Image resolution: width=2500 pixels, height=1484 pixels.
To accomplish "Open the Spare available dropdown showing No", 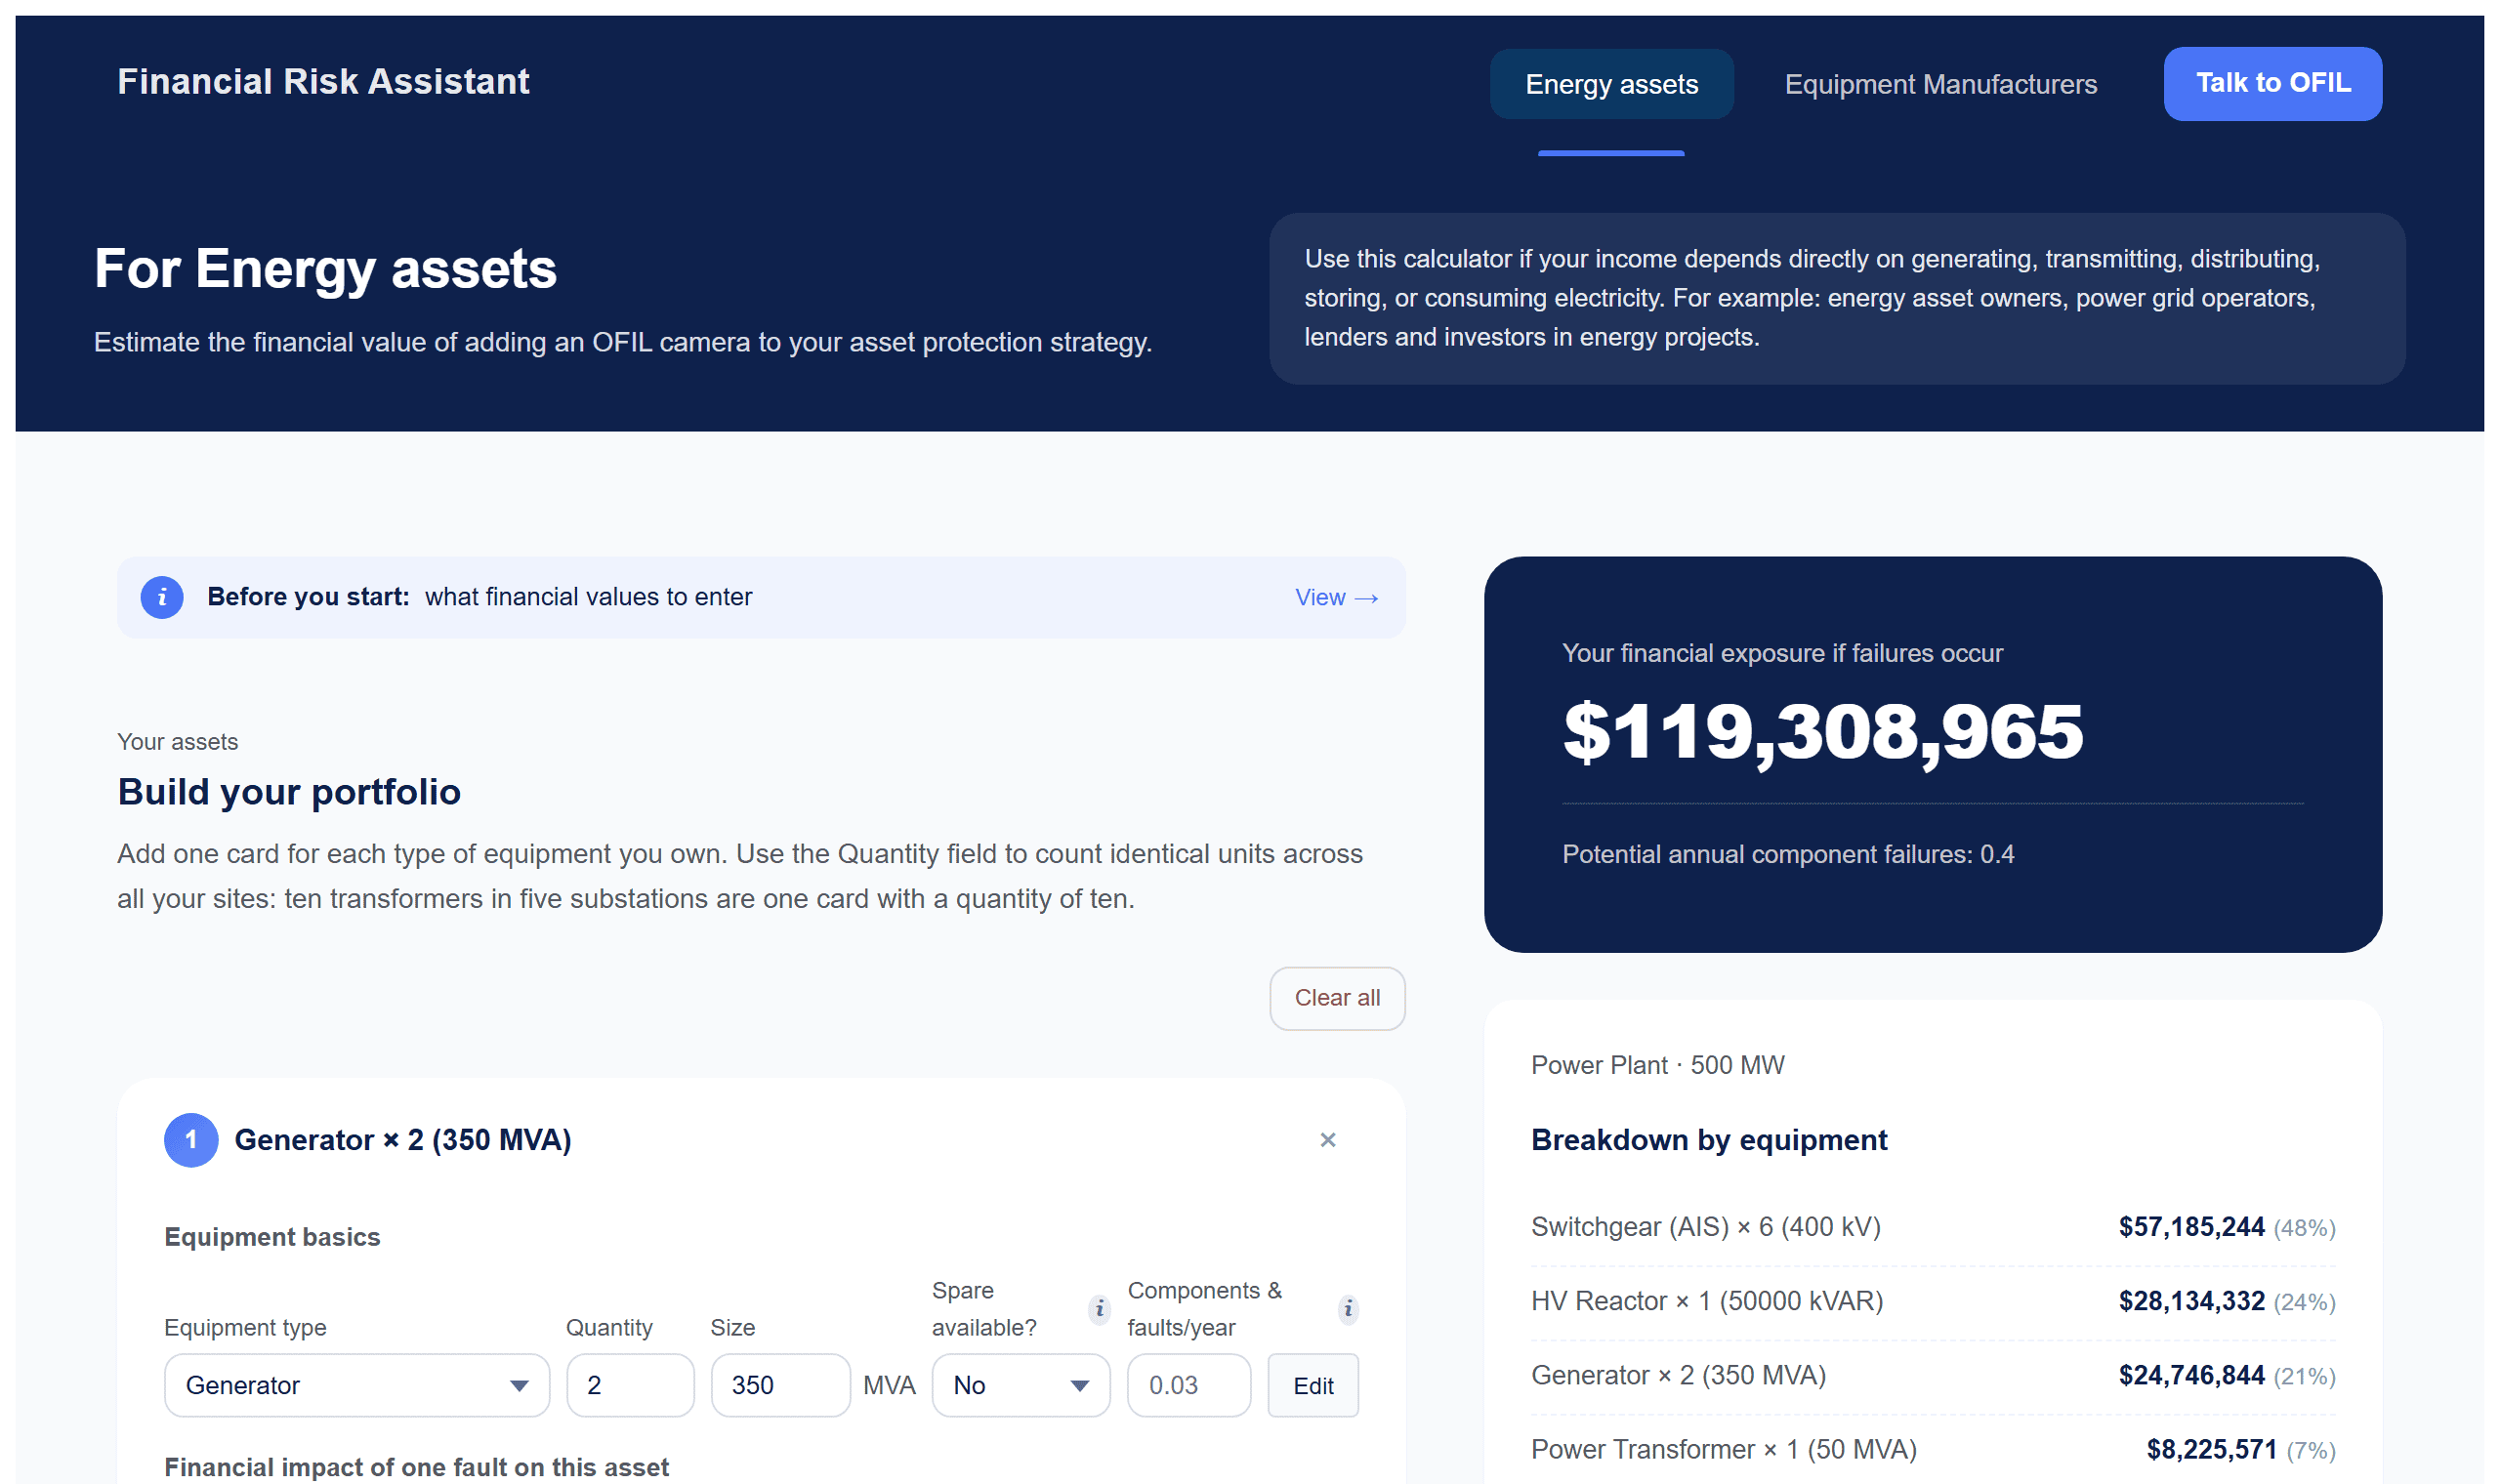I will click(1021, 1386).
